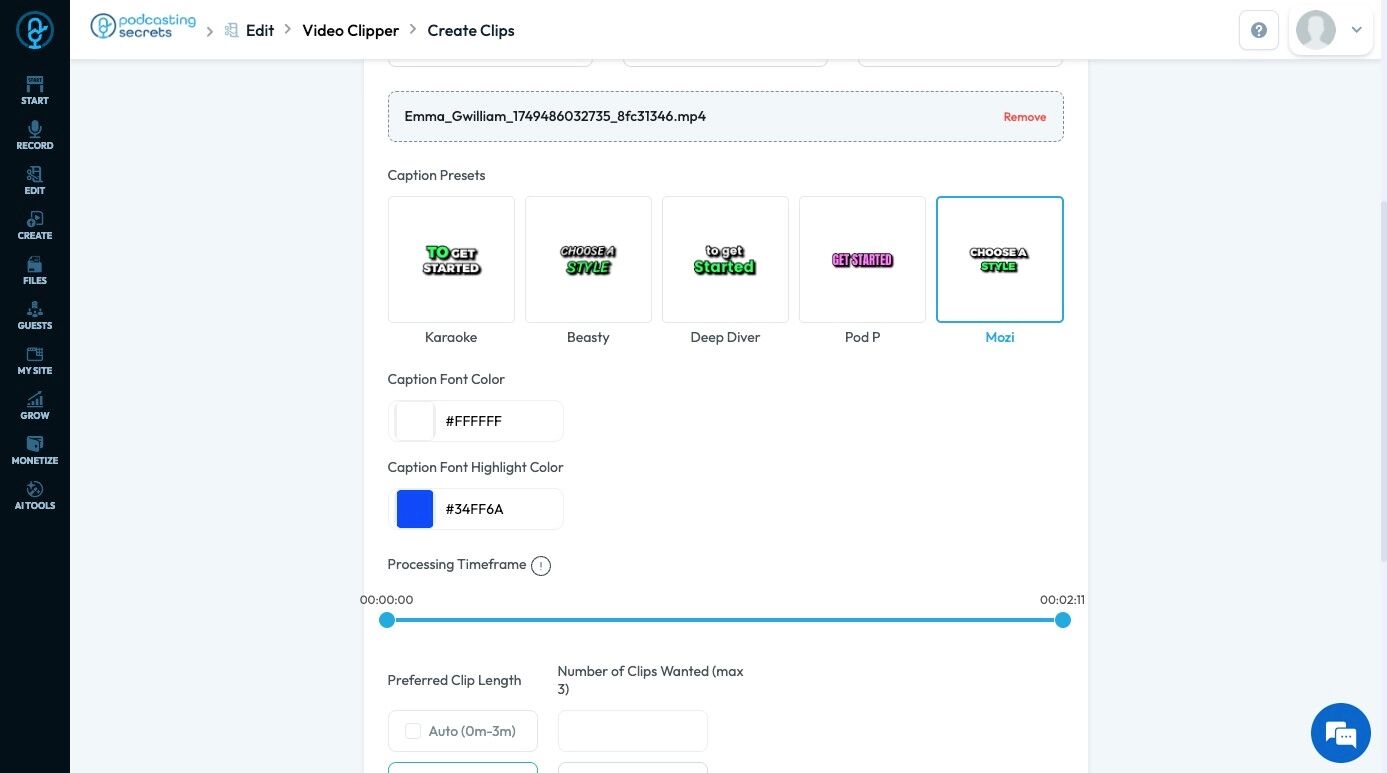Viewport: 1387px width, 773px height.
Task: Go to FILES in the sidebar
Action: pos(35,270)
